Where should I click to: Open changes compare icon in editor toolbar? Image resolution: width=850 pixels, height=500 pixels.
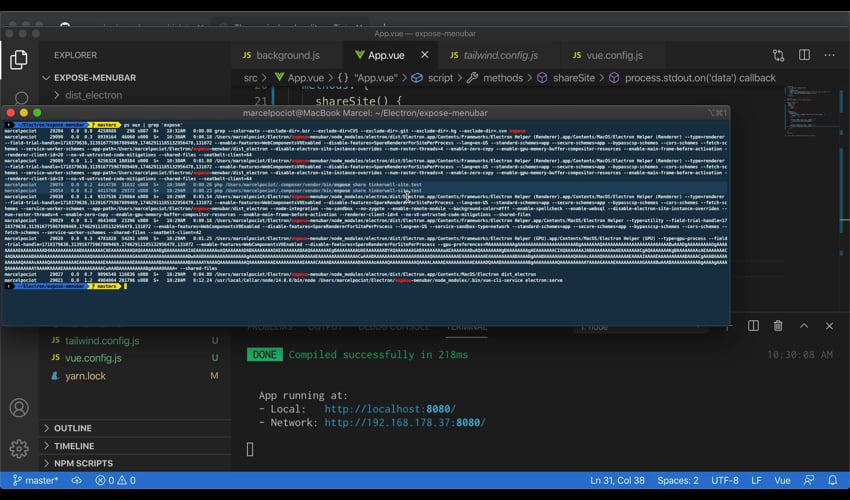click(778, 55)
